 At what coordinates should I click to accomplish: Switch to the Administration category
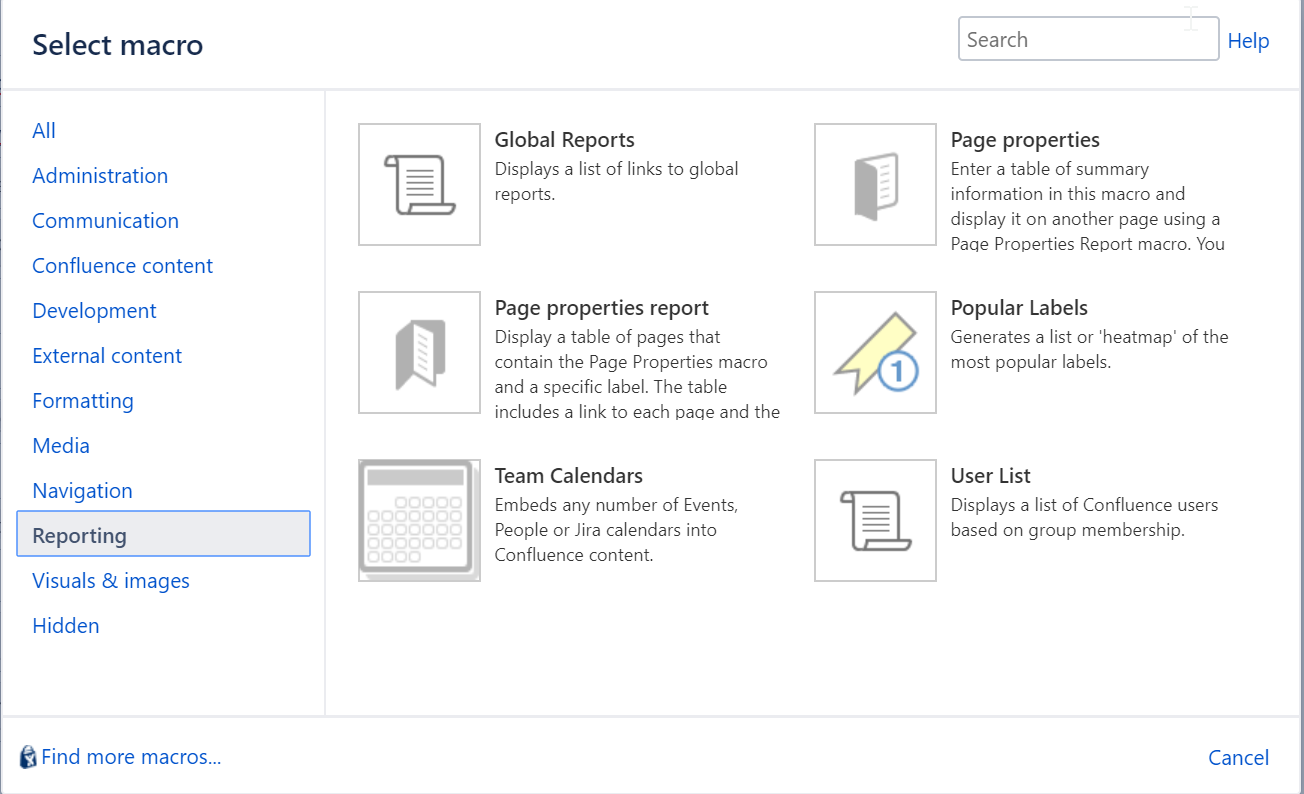[x=100, y=175]
